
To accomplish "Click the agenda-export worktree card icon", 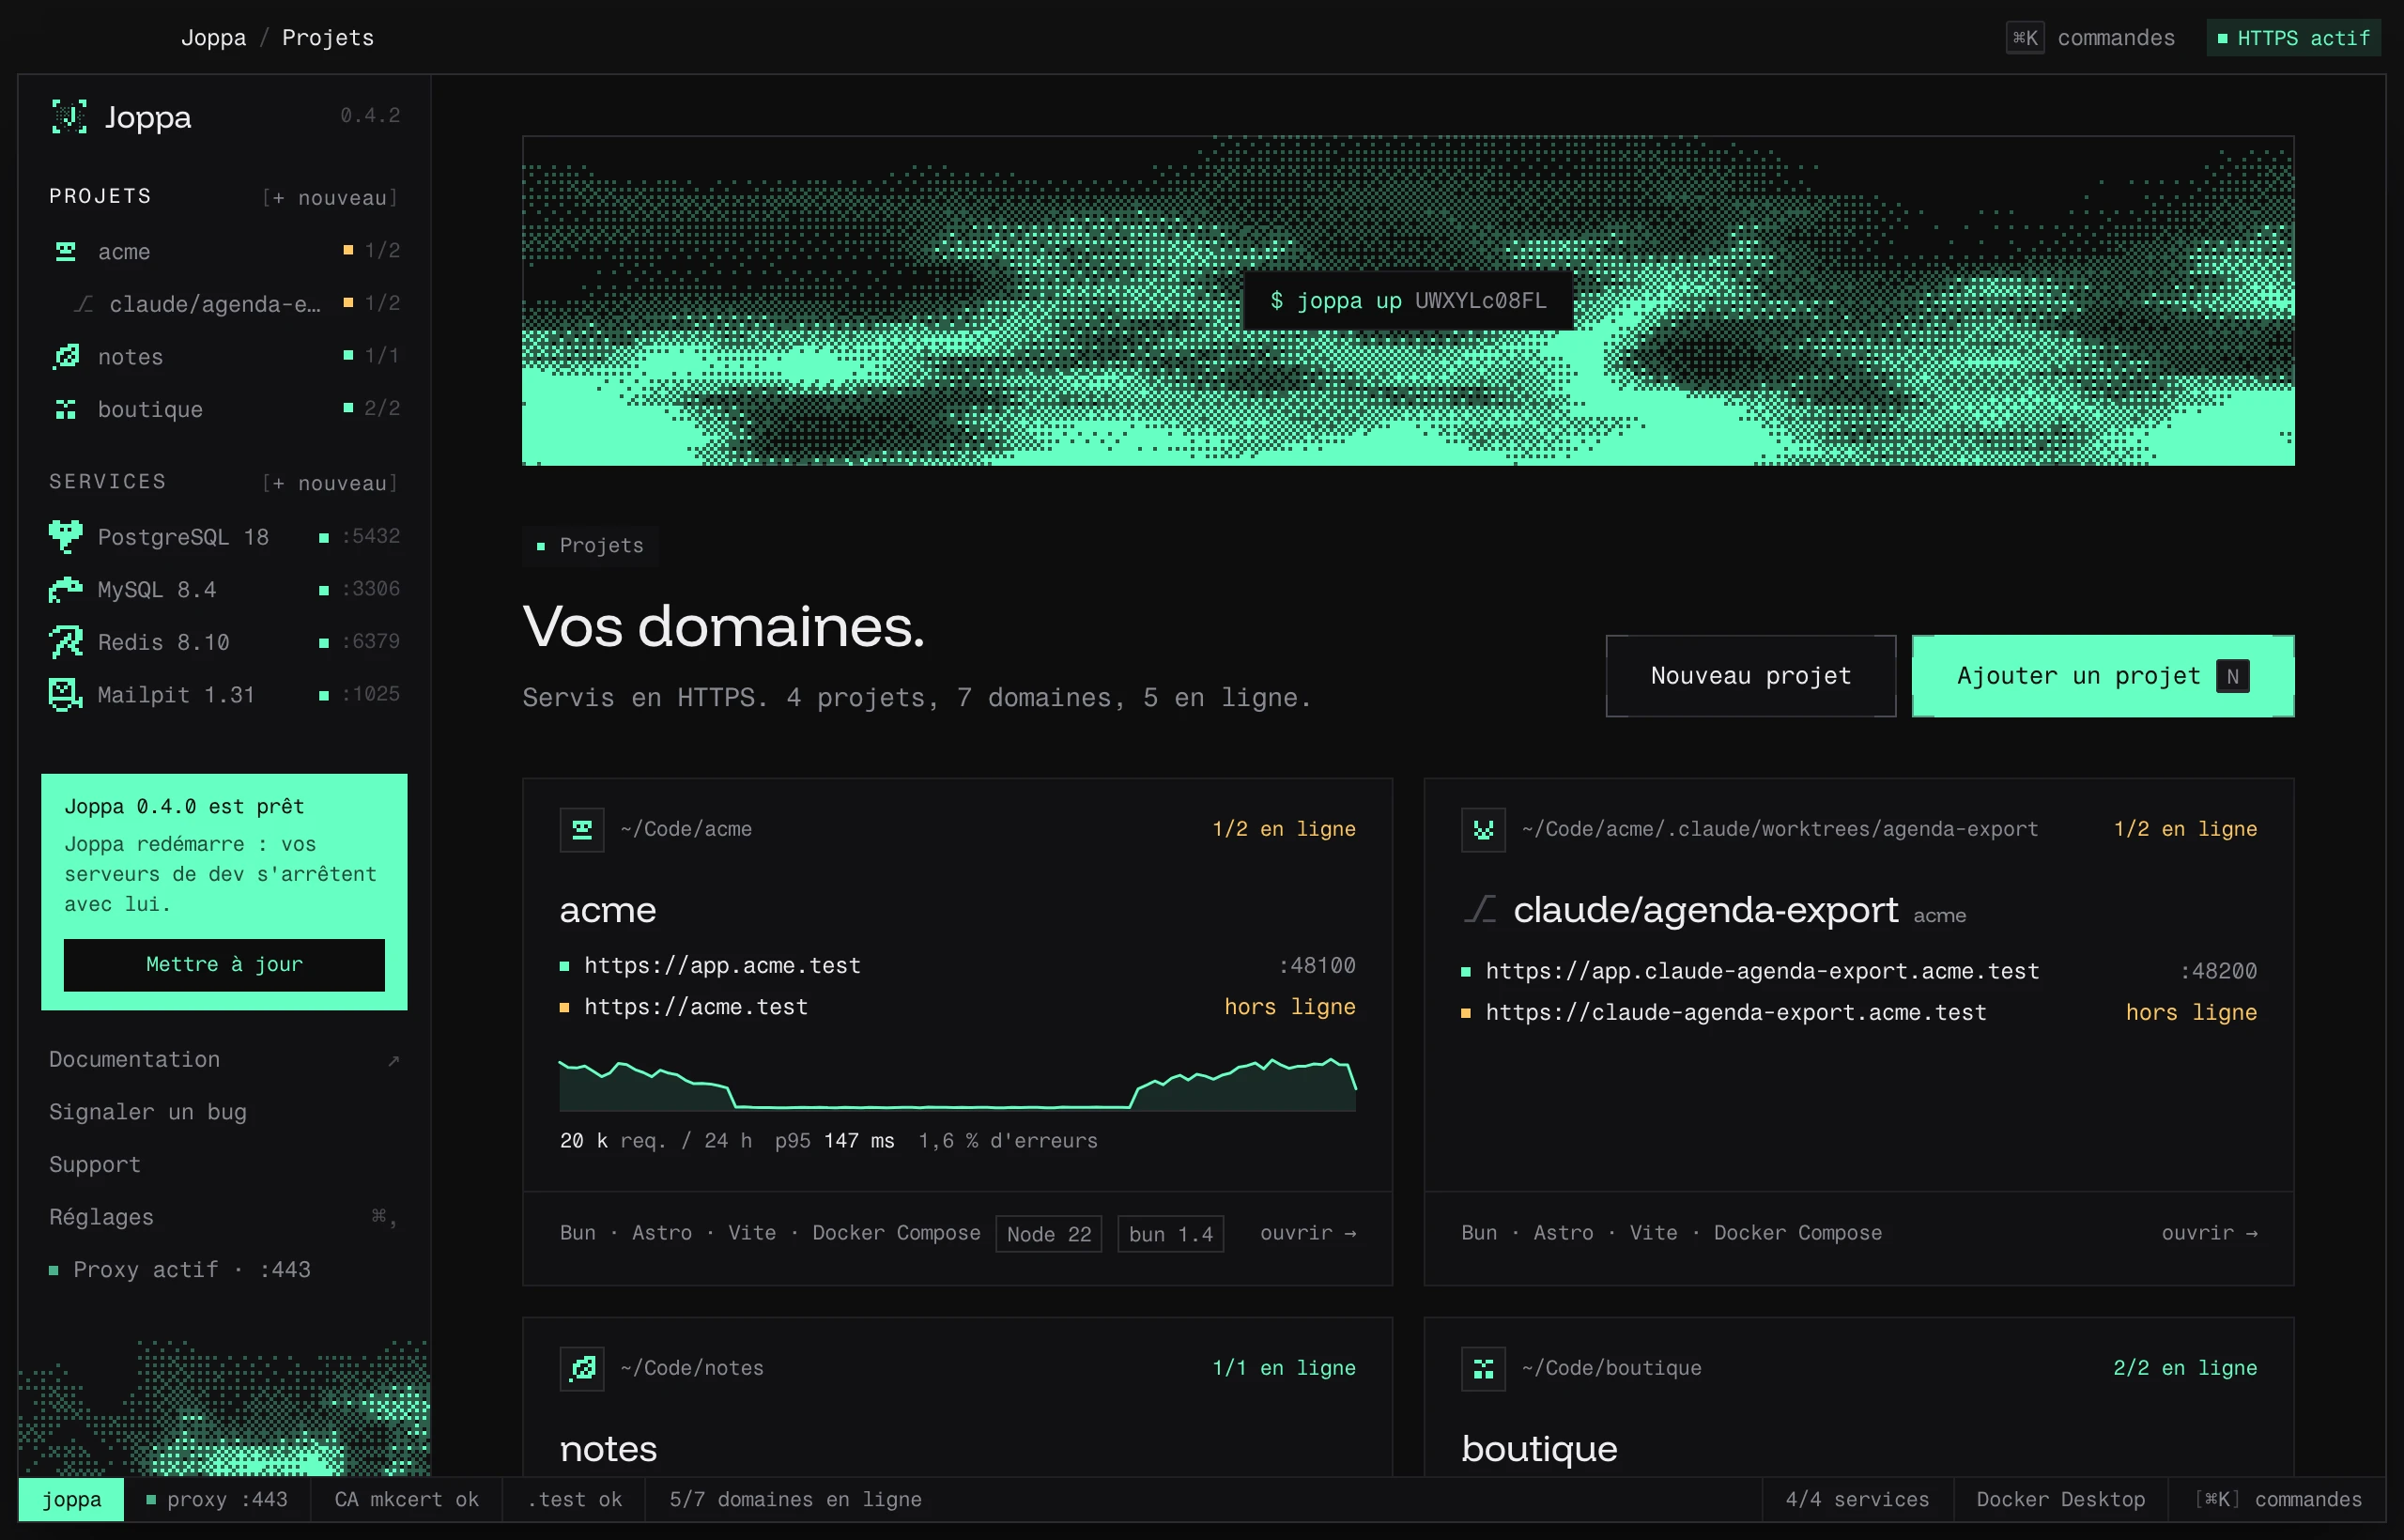I will [x=1483, y=830].
